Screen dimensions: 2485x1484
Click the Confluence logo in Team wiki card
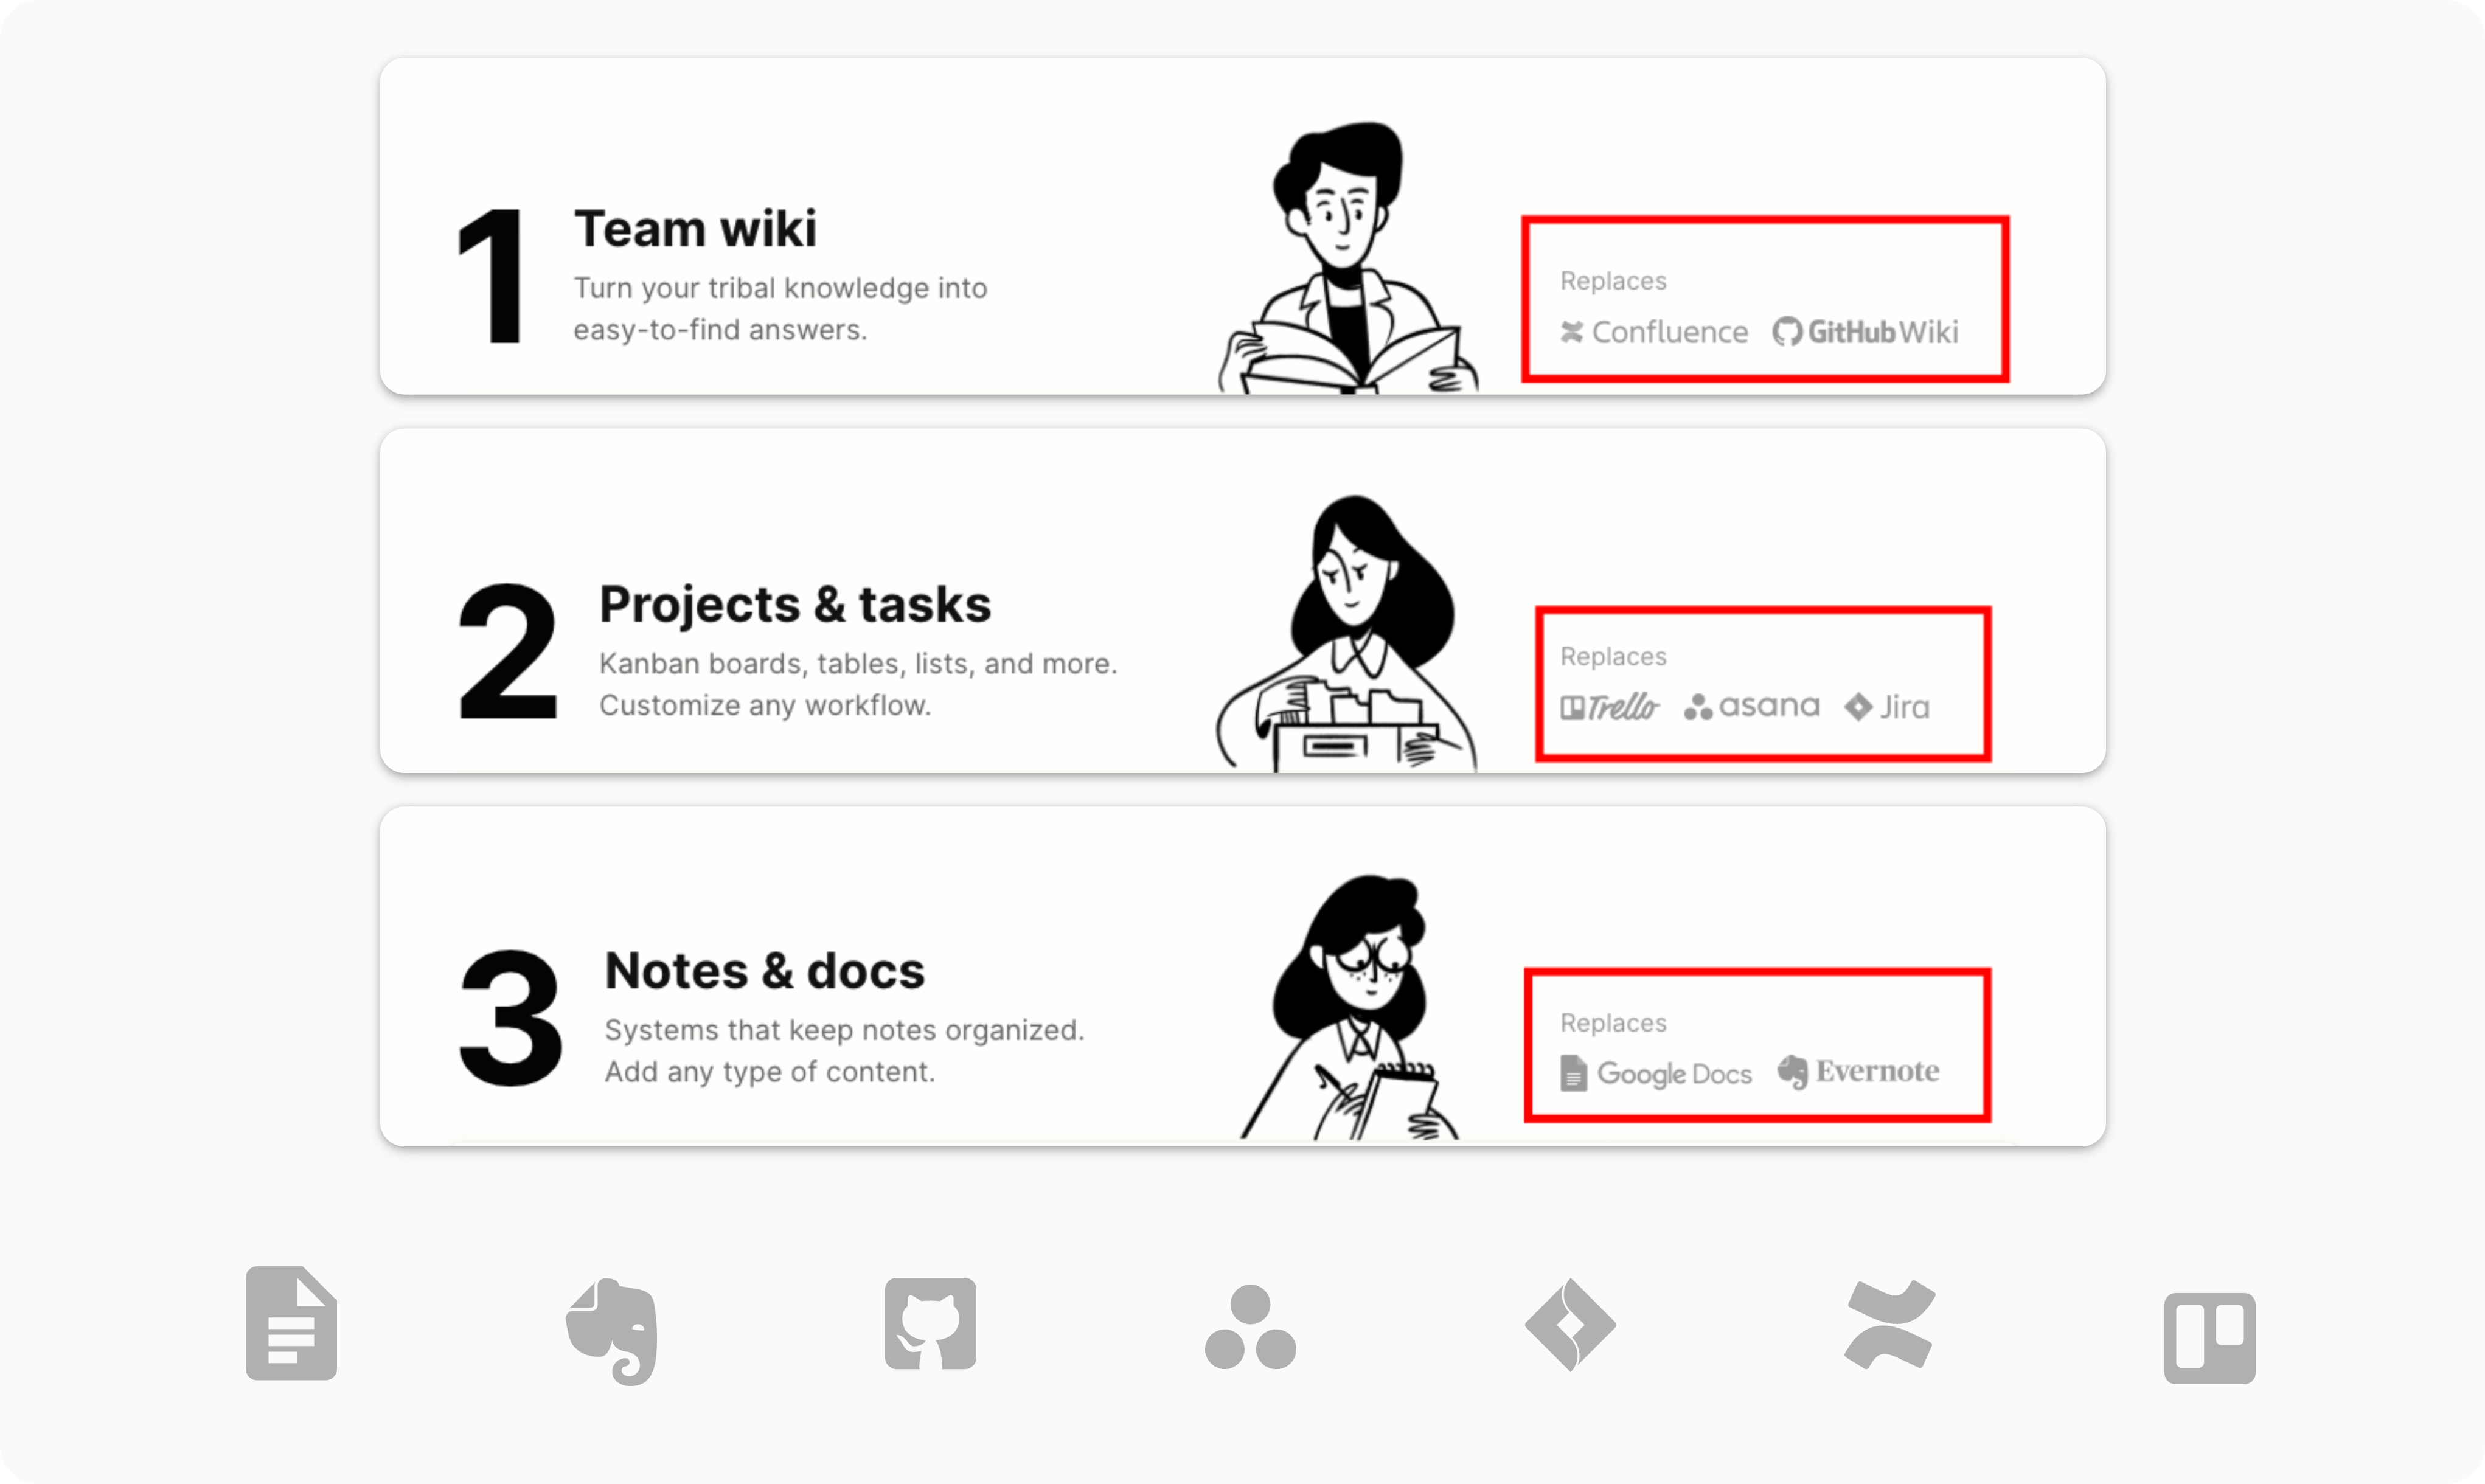pos(1654,332)
